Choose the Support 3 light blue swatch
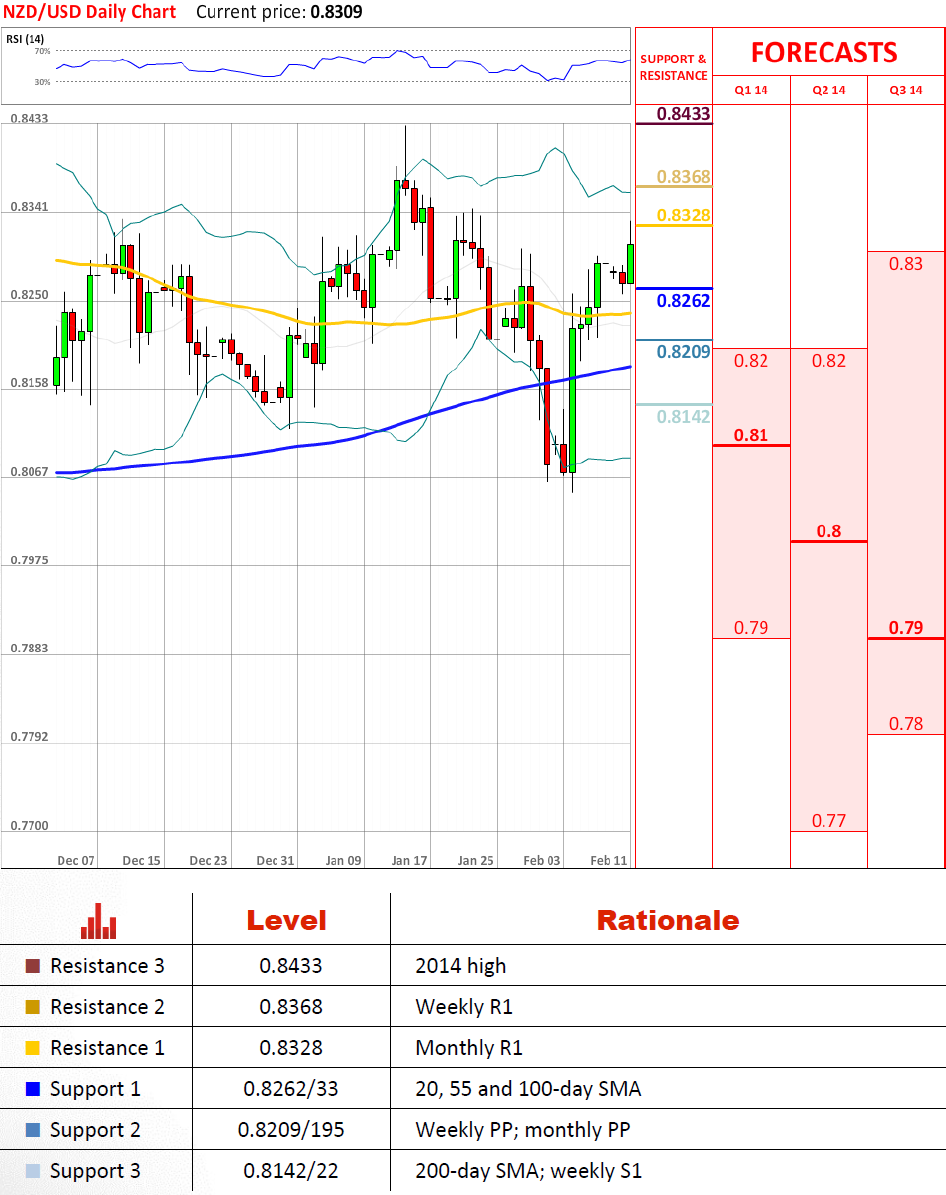Viewport: 946px width, 1195px height. 33,1171
